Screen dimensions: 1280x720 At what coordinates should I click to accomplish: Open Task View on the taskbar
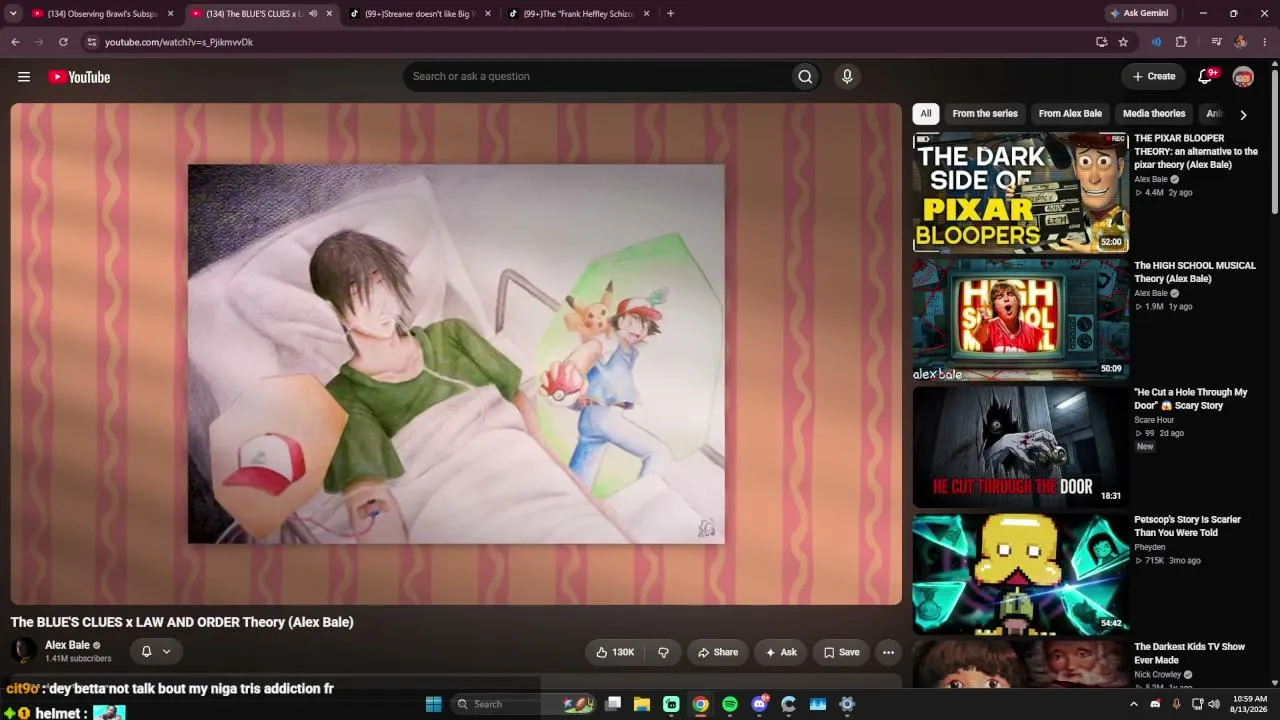click(613, 704)
